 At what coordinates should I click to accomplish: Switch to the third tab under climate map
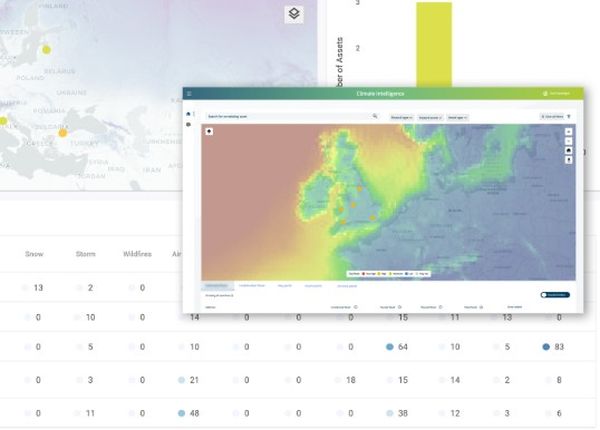point(285,286)
